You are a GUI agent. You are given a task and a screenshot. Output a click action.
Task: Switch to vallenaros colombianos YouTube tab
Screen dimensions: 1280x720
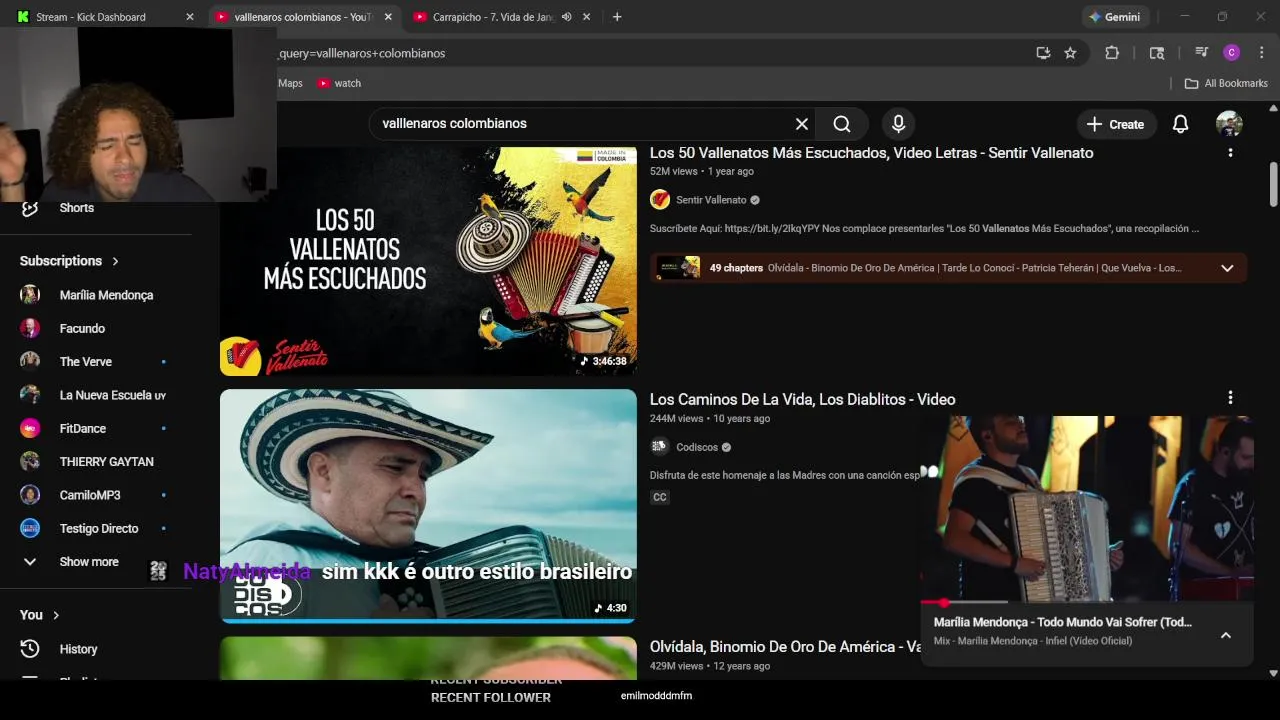[x=304, y=17]
